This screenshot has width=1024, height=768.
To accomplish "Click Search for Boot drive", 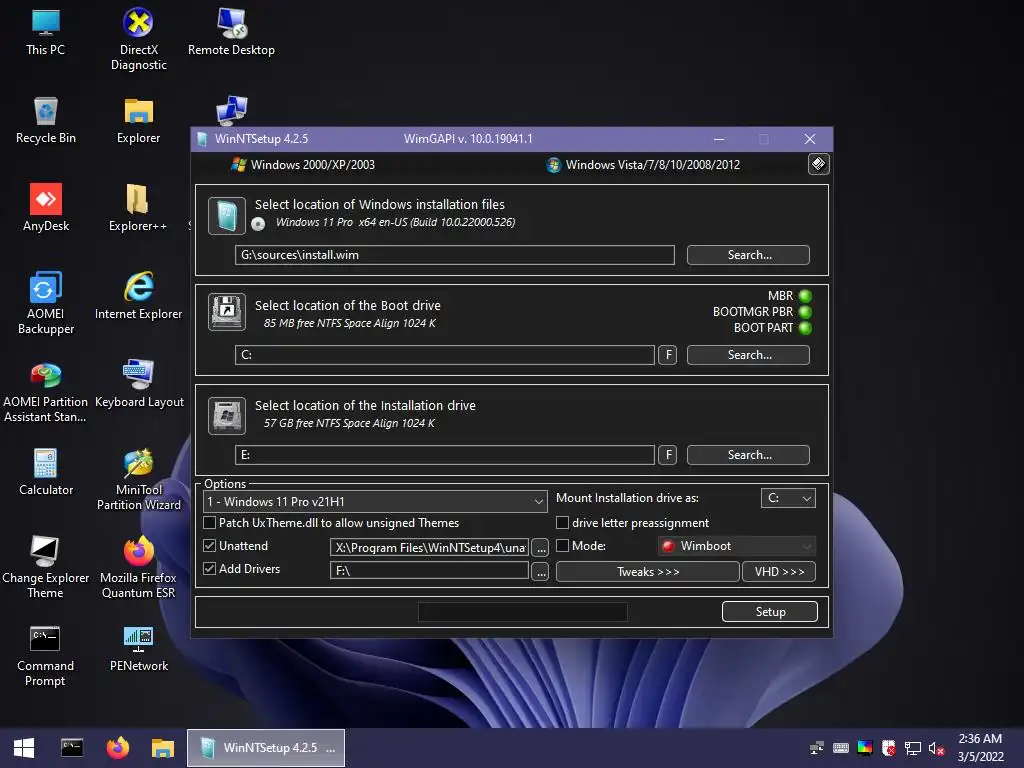I will [748, 355].
